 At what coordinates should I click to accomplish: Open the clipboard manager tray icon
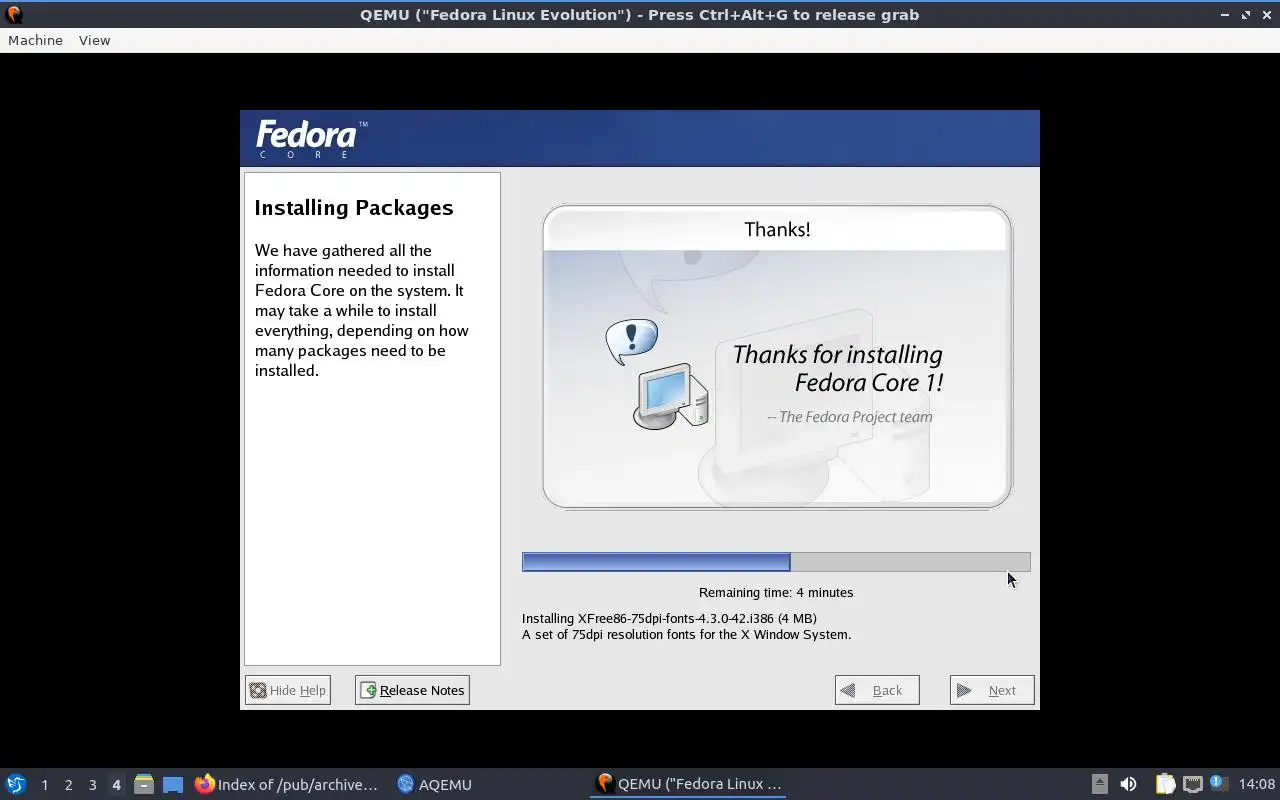(1165, 784)
